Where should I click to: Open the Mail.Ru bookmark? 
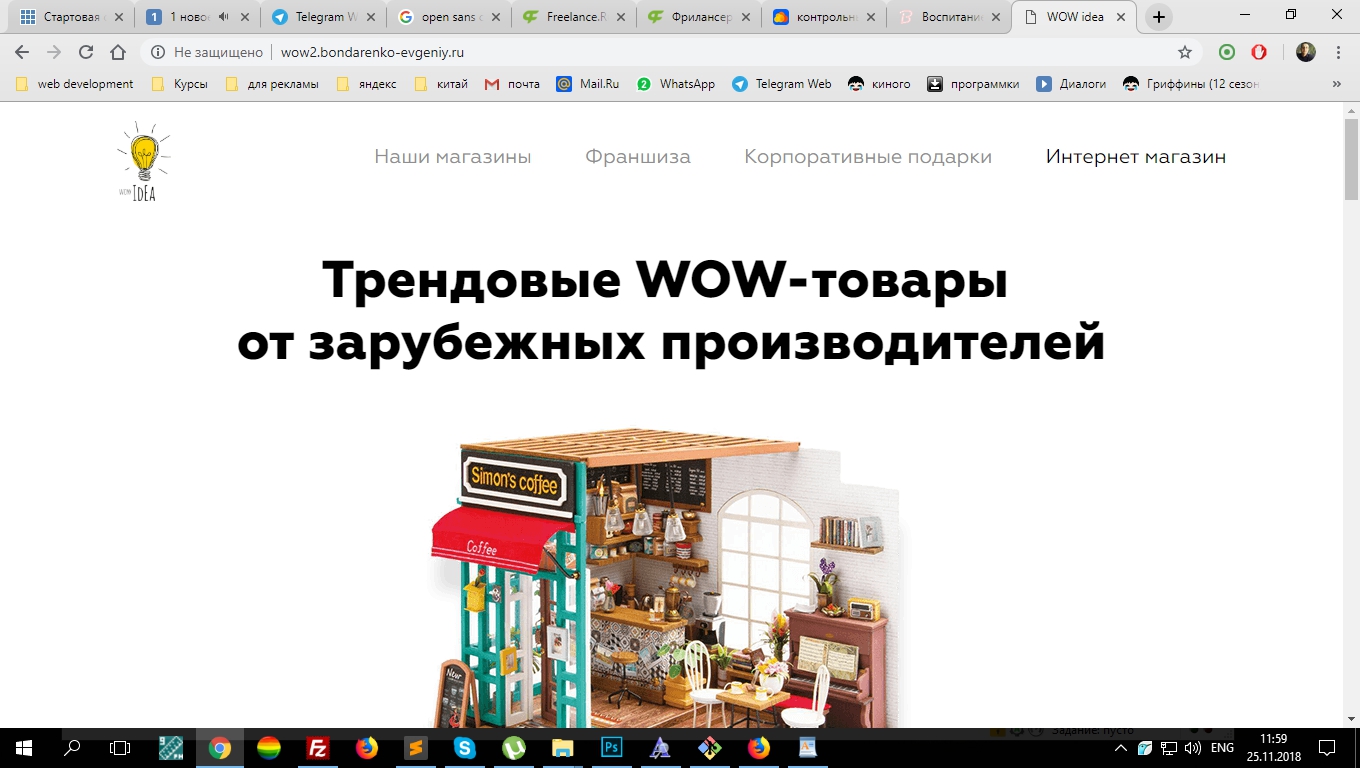[588, 84]
